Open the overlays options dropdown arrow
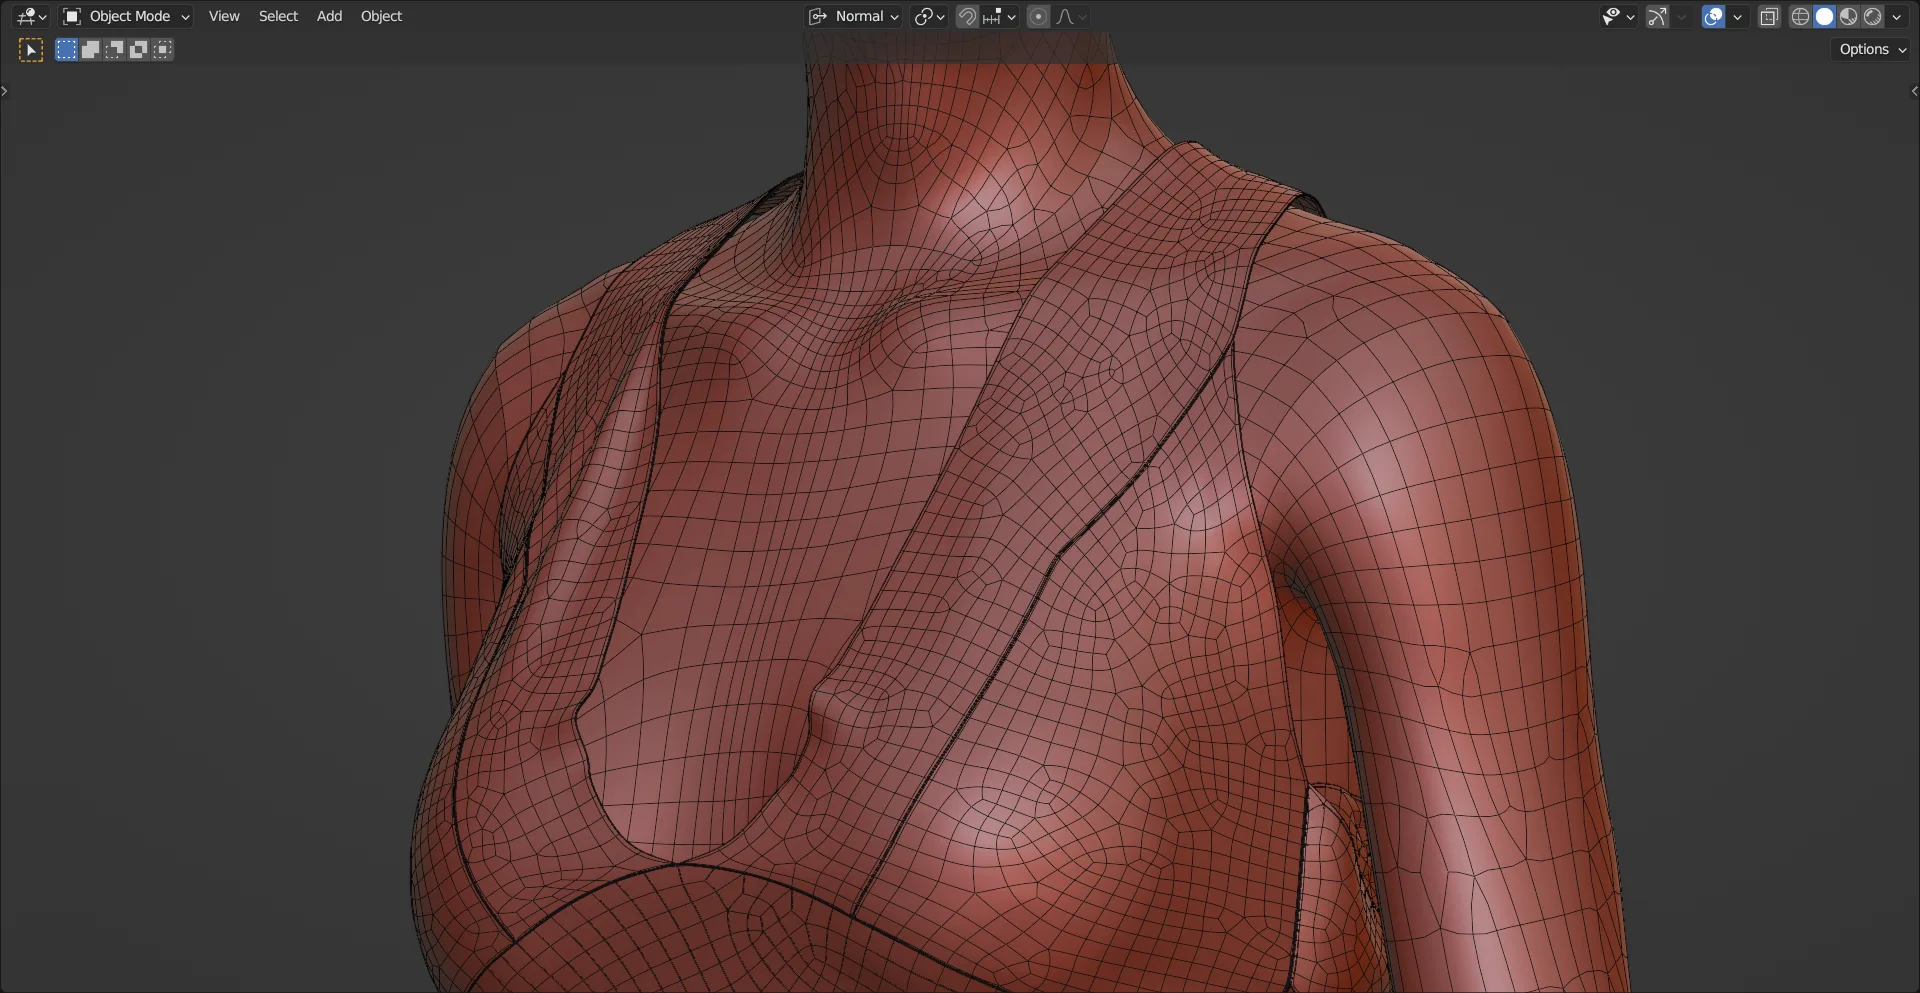The height and width of the screenshot is (993, 1920). (1737, 16)
